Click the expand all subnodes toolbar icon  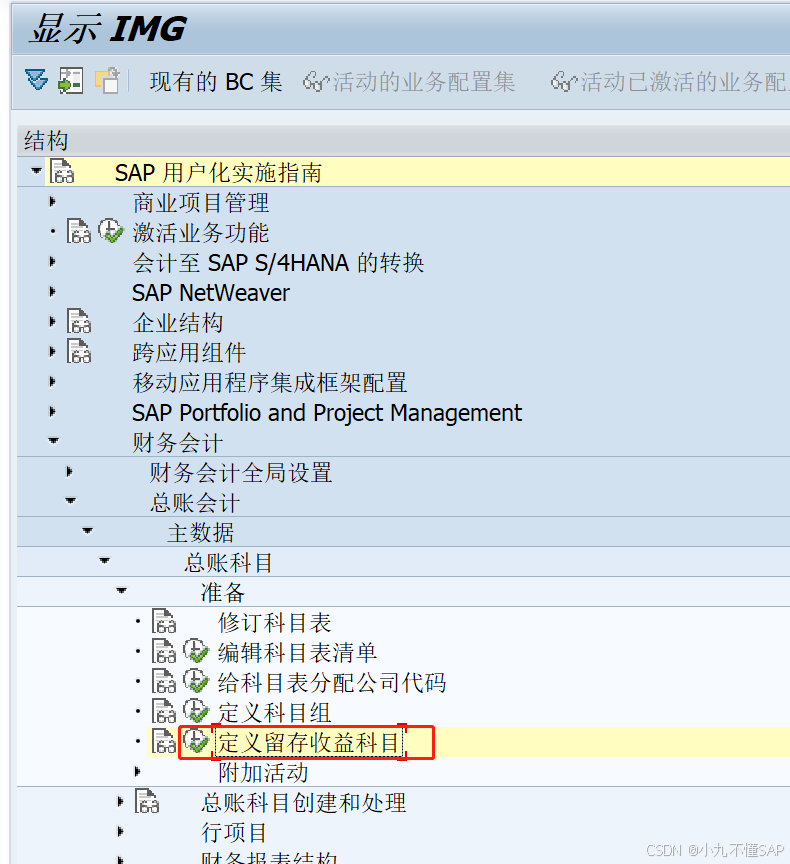tap(37, 80)
